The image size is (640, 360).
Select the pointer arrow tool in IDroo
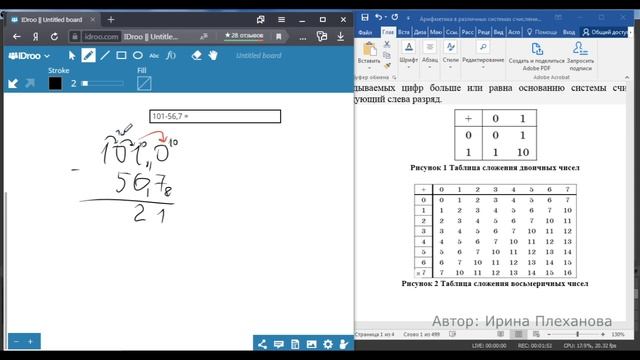click(x=72, y=56)
